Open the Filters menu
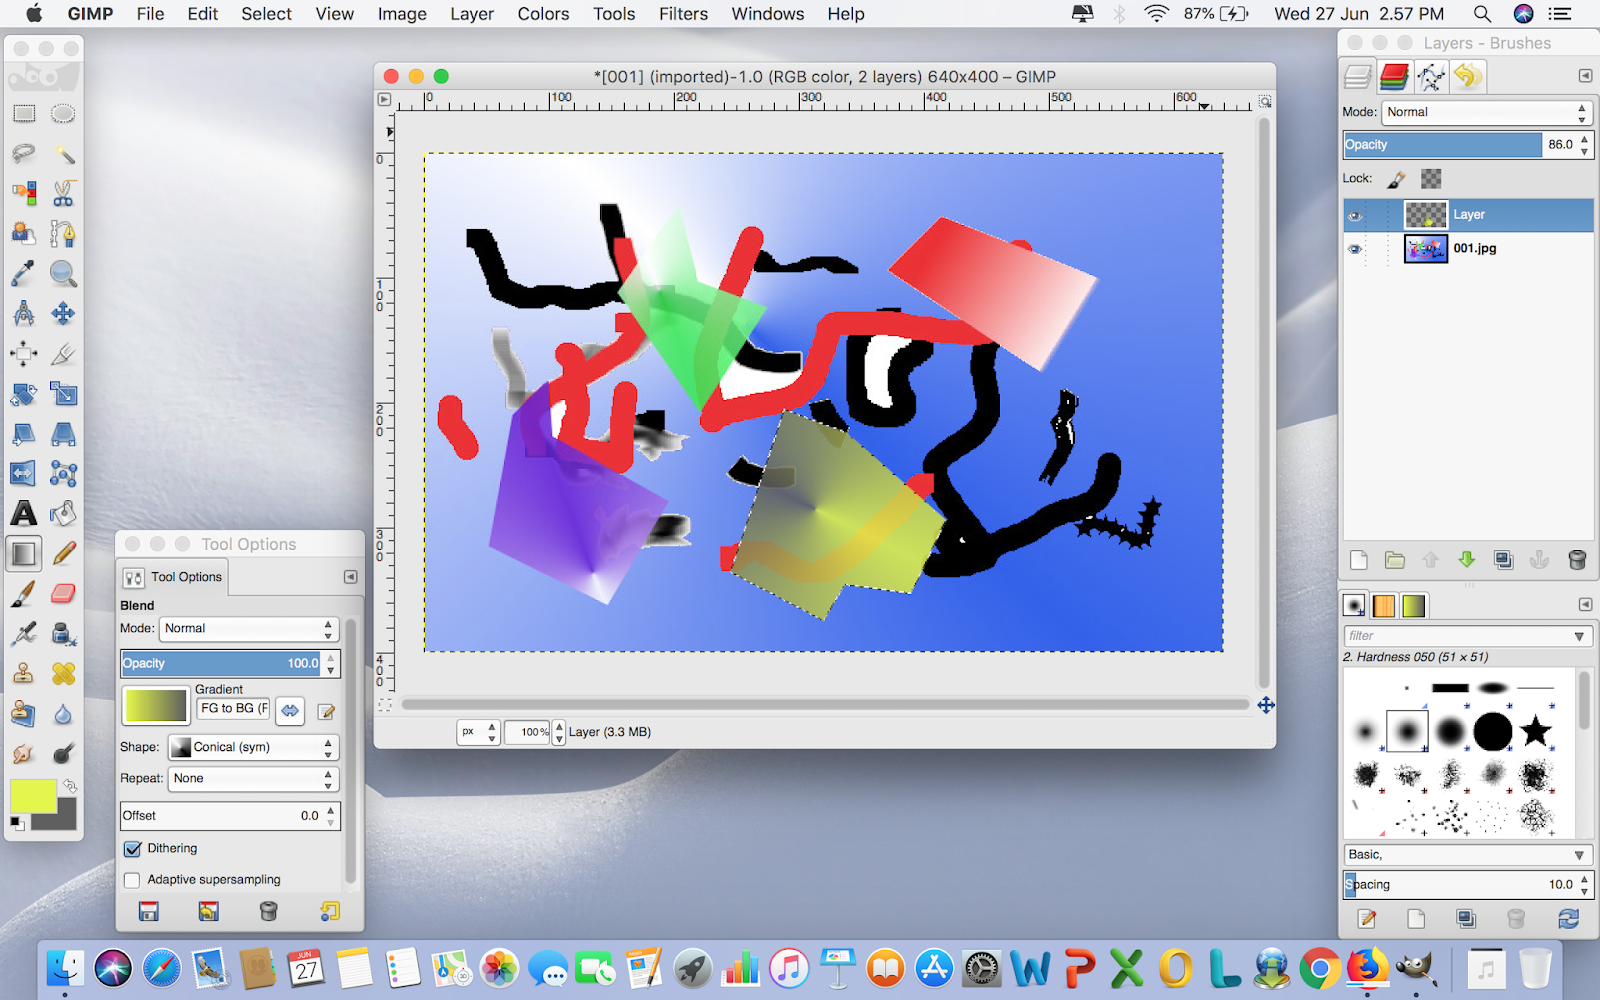Viewport: 1600px width, 1000px height. click(x=683, y=14)
